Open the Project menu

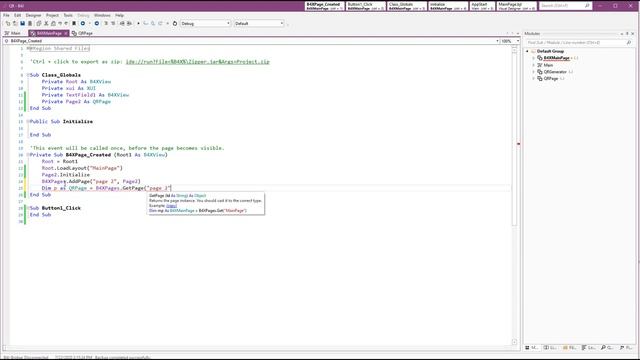click(52, 16)
